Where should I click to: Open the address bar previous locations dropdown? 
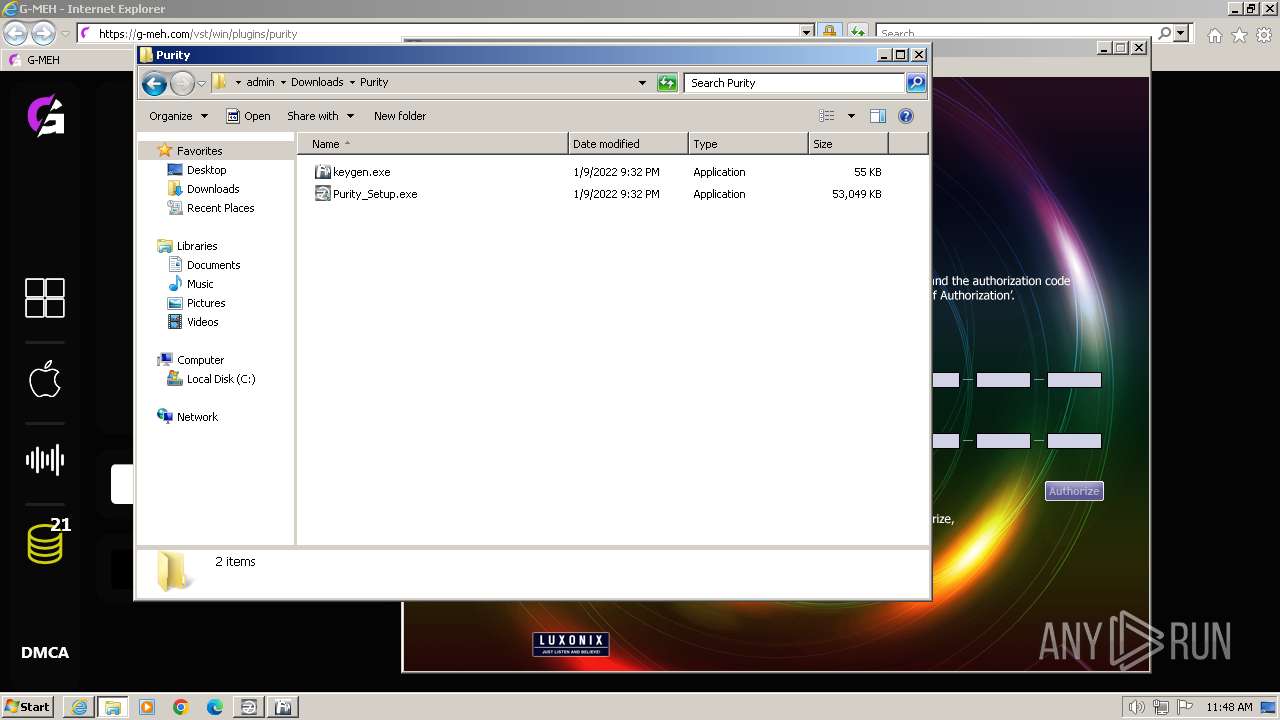[x=642, y=83]
